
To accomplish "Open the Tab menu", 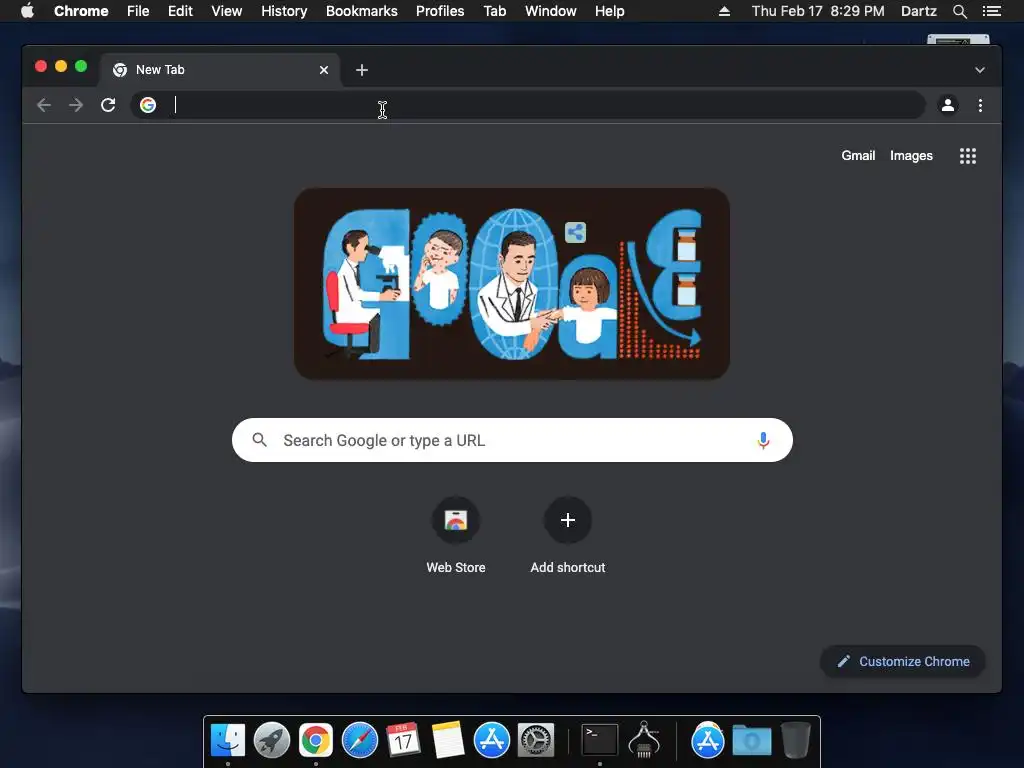I will click(x=495, y=11).
